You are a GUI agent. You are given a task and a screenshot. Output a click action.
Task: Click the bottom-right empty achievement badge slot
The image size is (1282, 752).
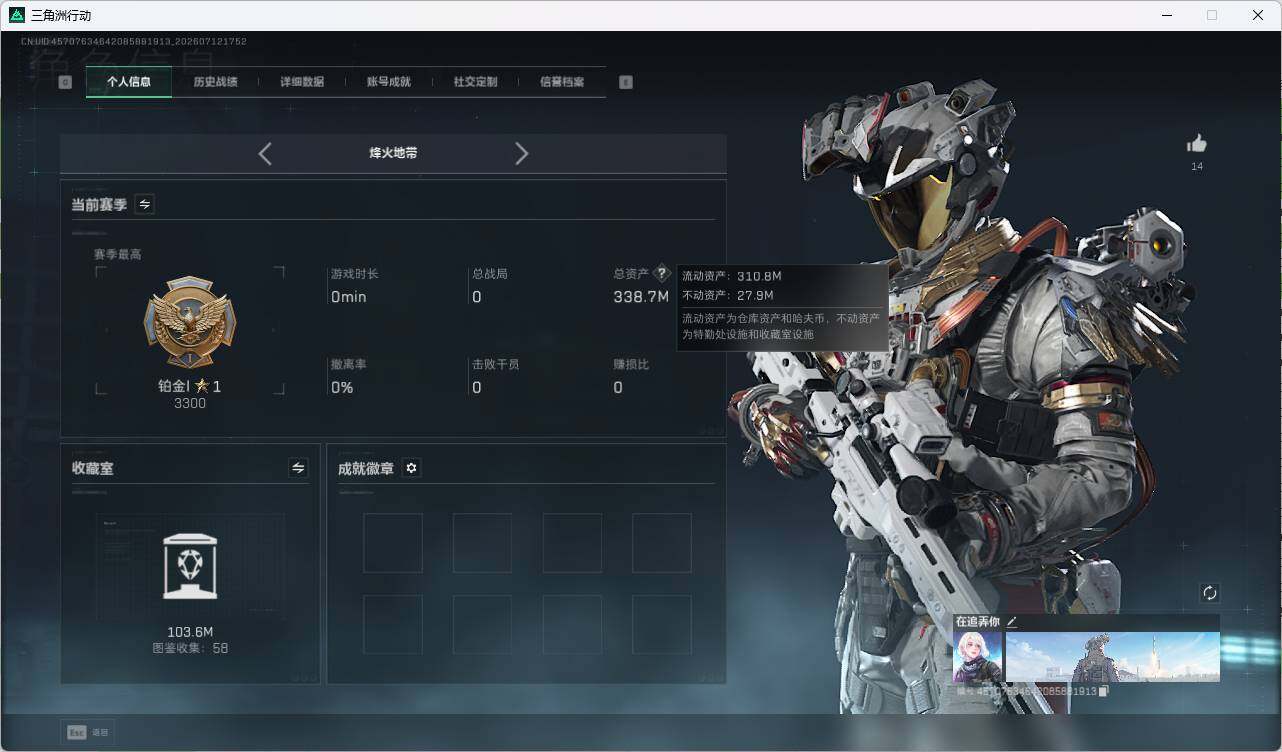tap(662, 625)
